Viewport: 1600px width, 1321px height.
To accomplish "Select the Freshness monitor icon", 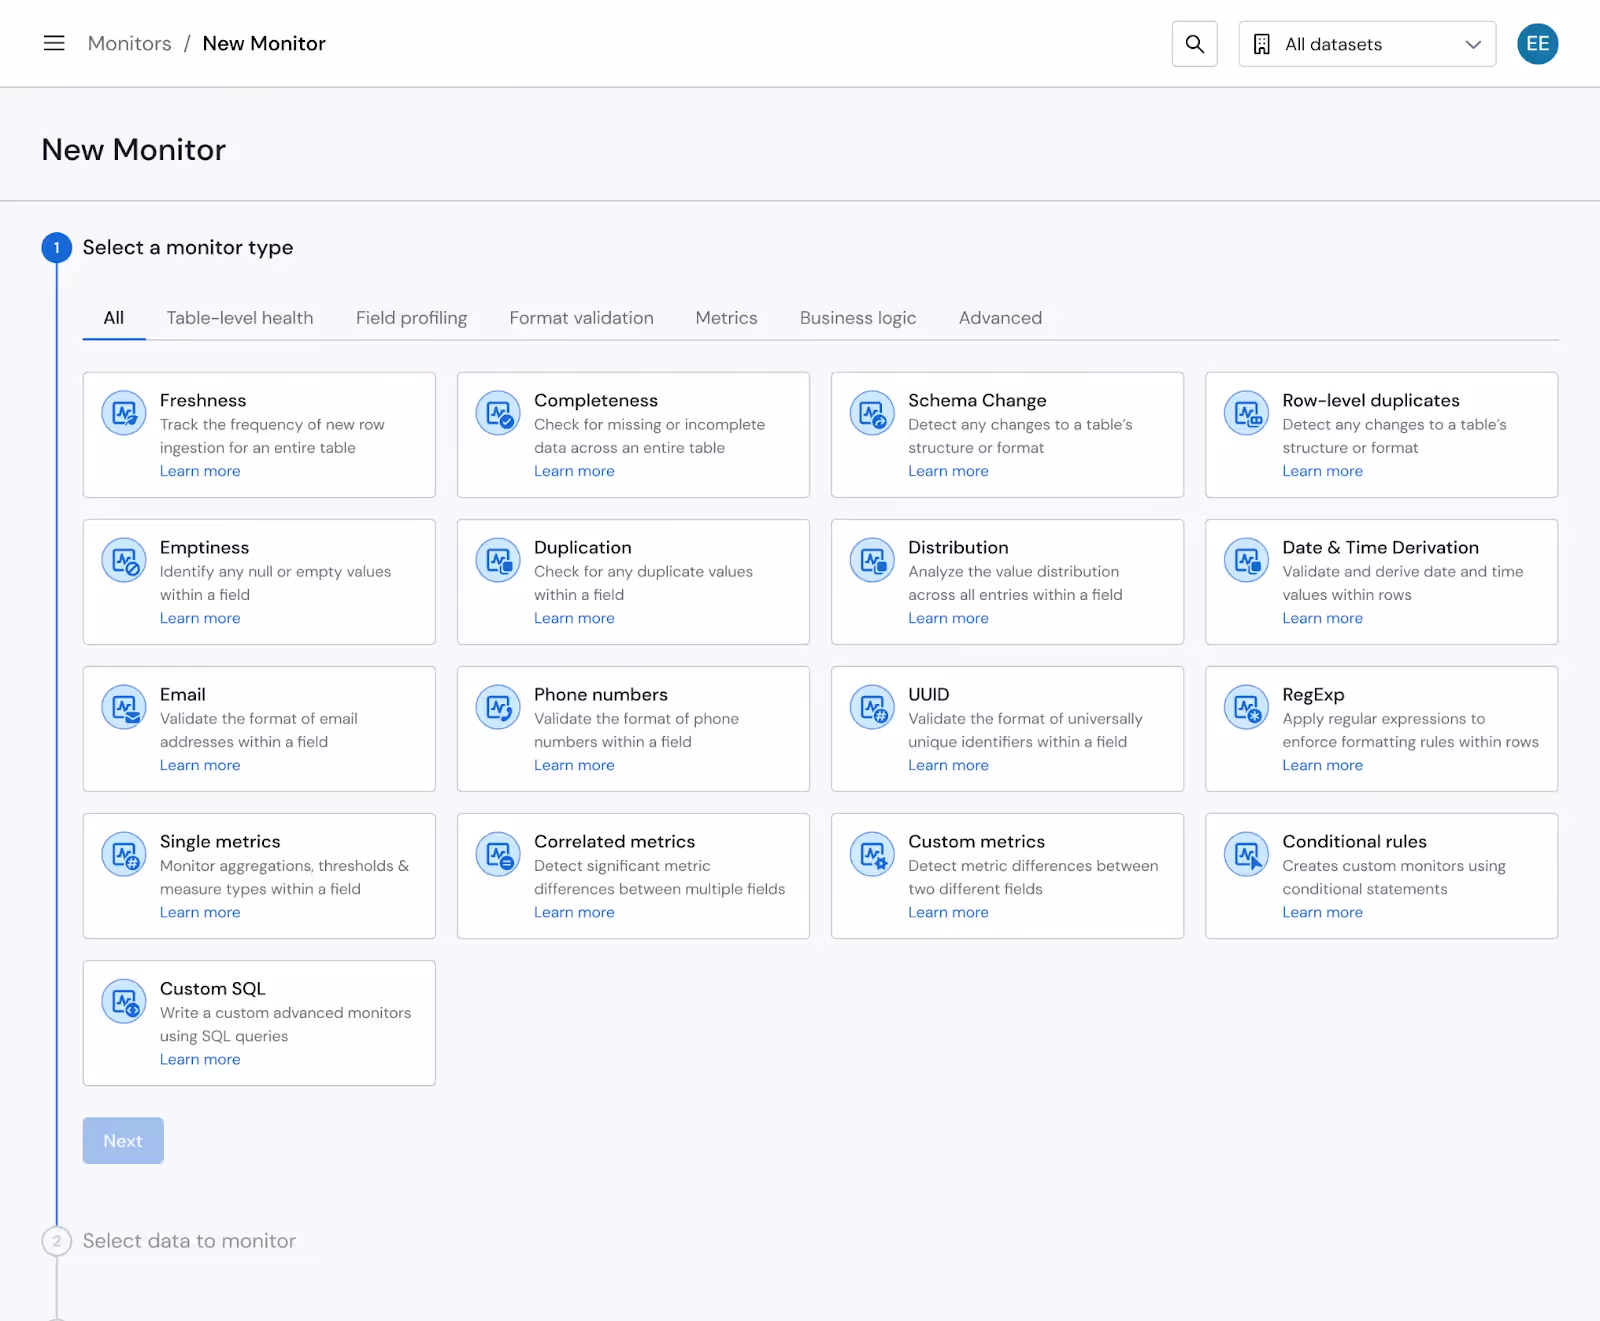I will (x=124, y=413).
